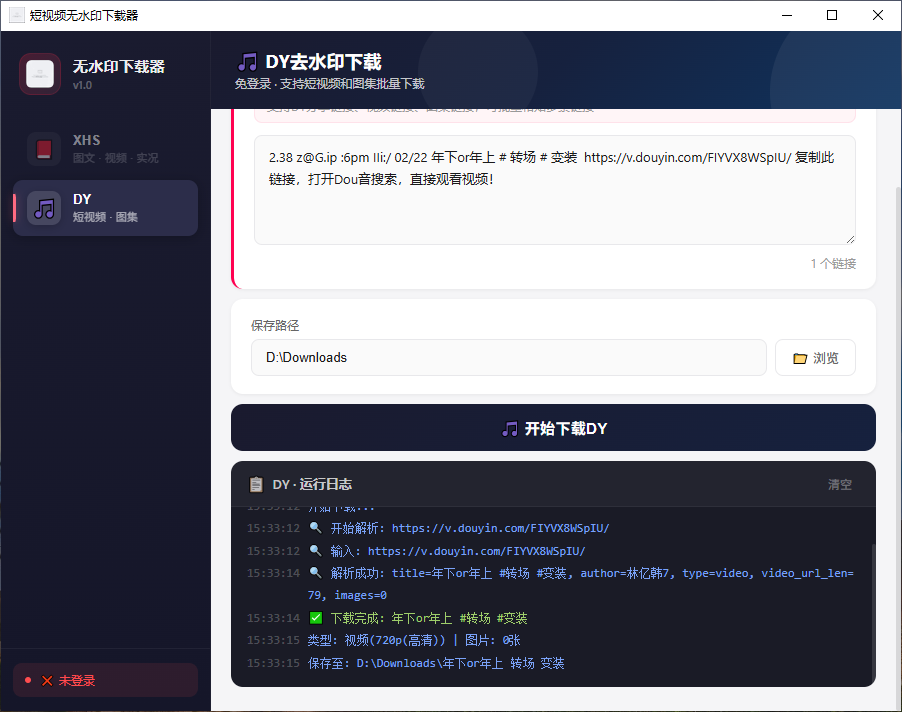Select the DY 短视频·图集 tab
Screen dimensions: 902x712
pyautogui.click(x=105, y=208)
